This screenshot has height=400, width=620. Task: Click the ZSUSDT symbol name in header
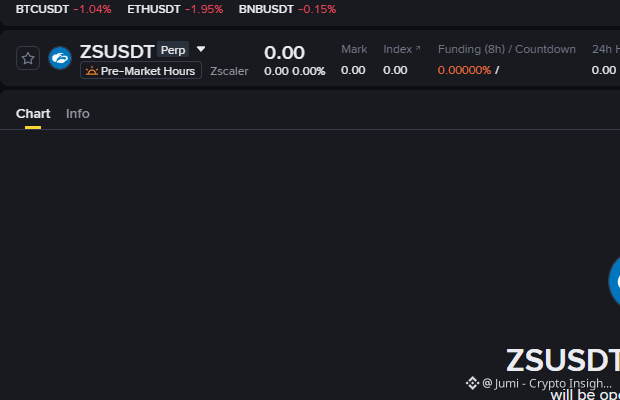point(117,51)
